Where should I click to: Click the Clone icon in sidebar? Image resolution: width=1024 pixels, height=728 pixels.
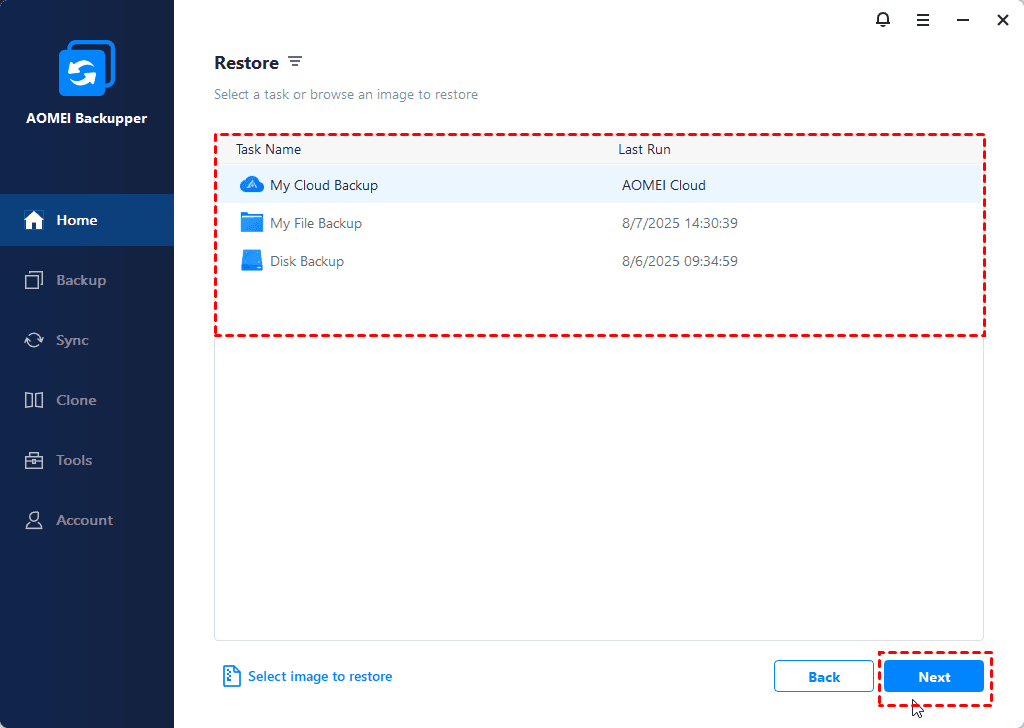(x=34, y=400)
